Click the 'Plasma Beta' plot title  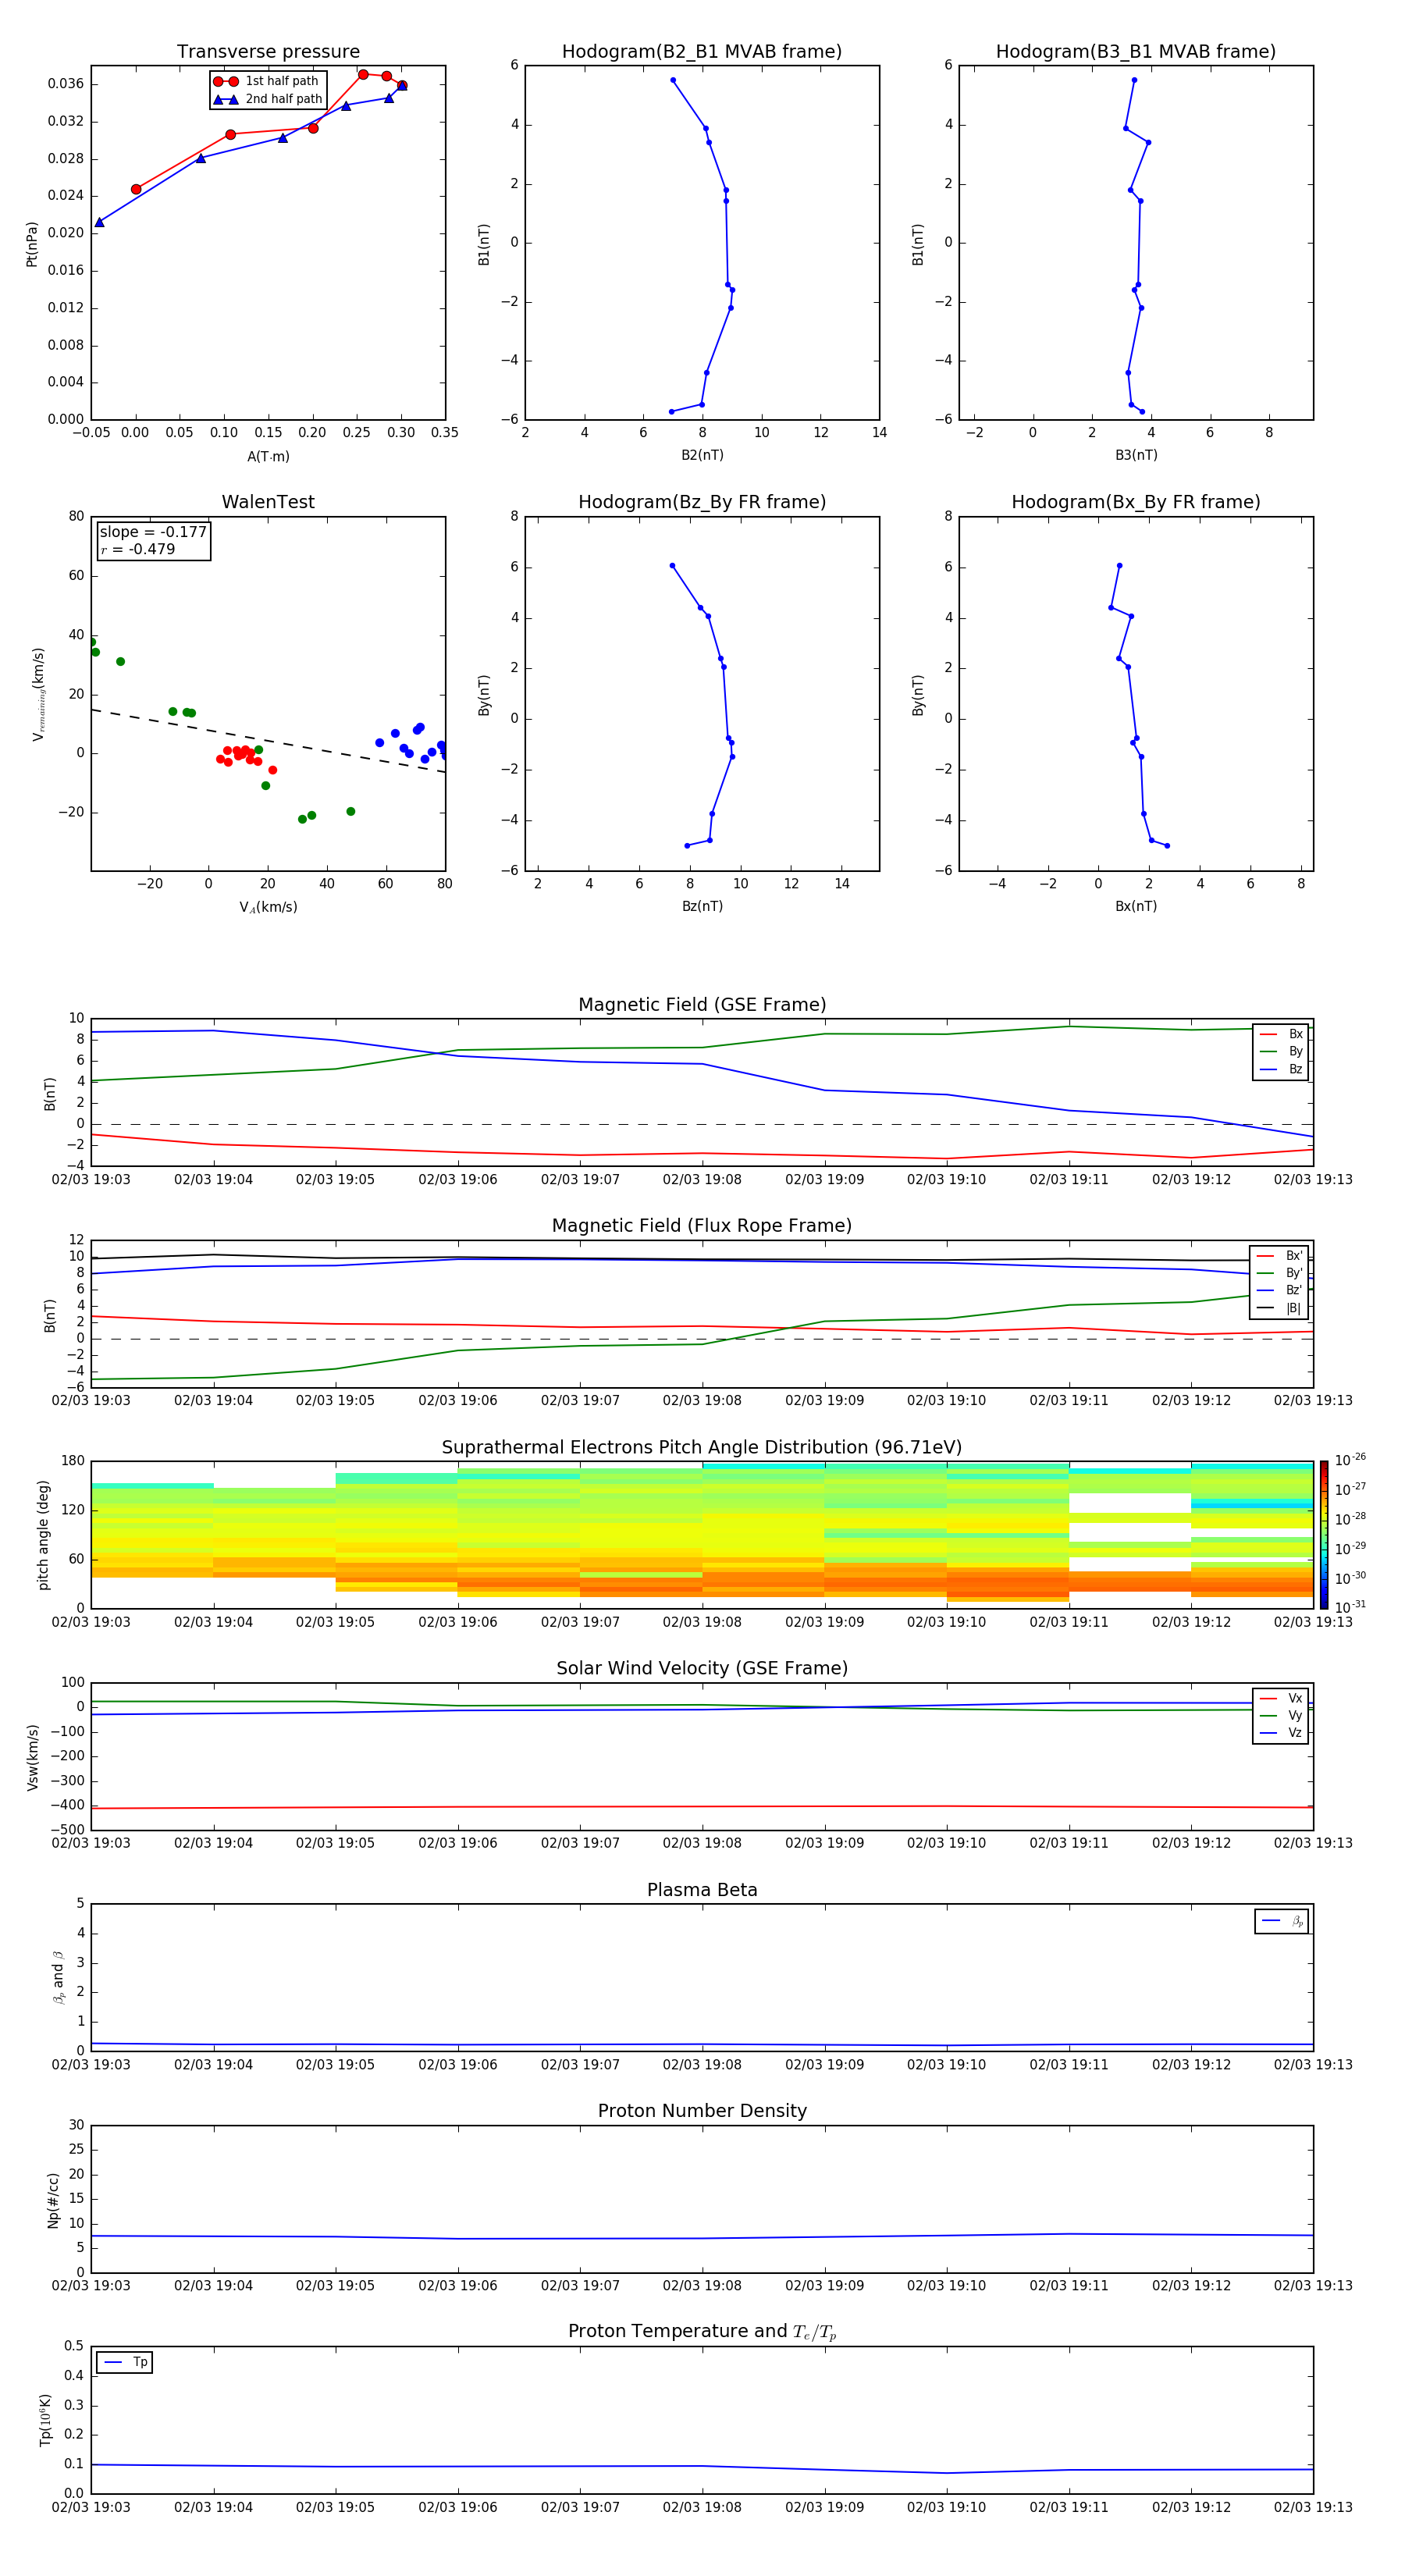(x=702, y=1890)
